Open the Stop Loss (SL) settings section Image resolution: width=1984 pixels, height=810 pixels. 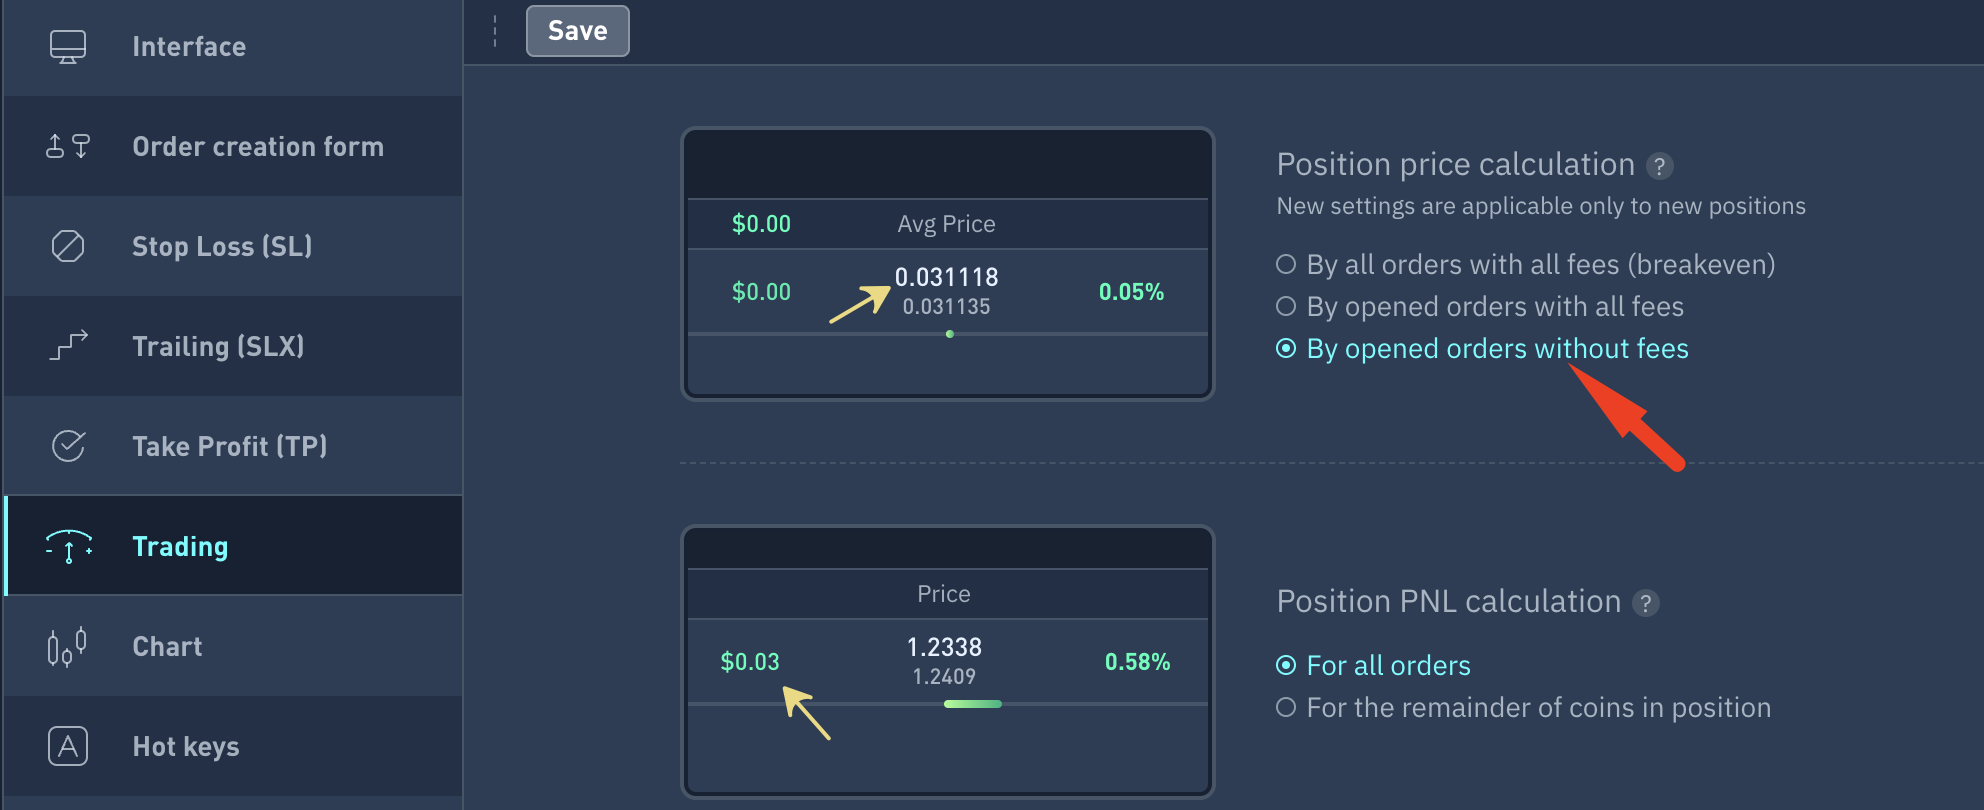[x=222, y=246]
